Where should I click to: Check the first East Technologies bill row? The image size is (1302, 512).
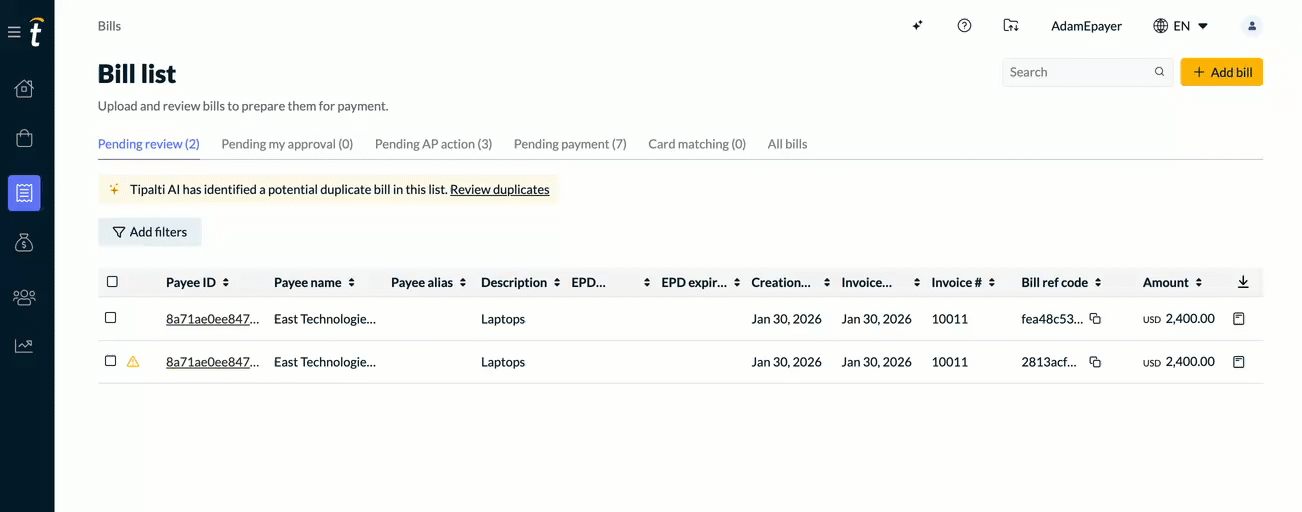[x=111, y=318]
